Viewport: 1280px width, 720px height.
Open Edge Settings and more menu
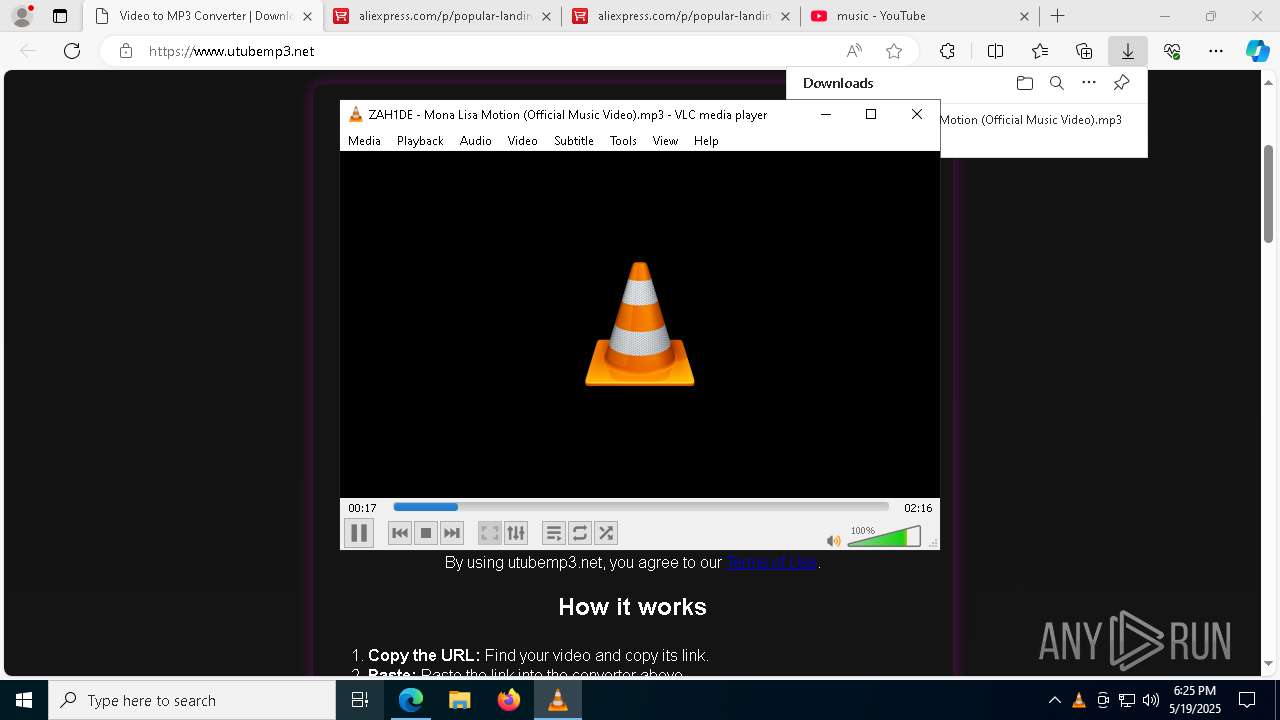click(x=1216, y=51)
